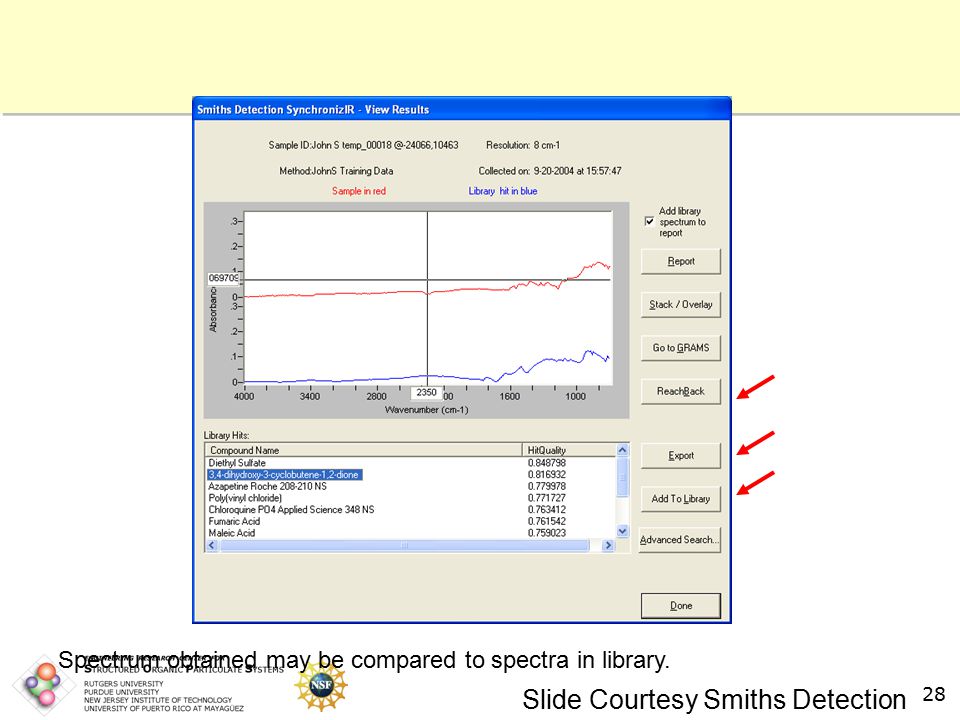This screenshot has width=960, height=720.
Task: Click the vertical scrollbar thumb
Action: point(623,477)
